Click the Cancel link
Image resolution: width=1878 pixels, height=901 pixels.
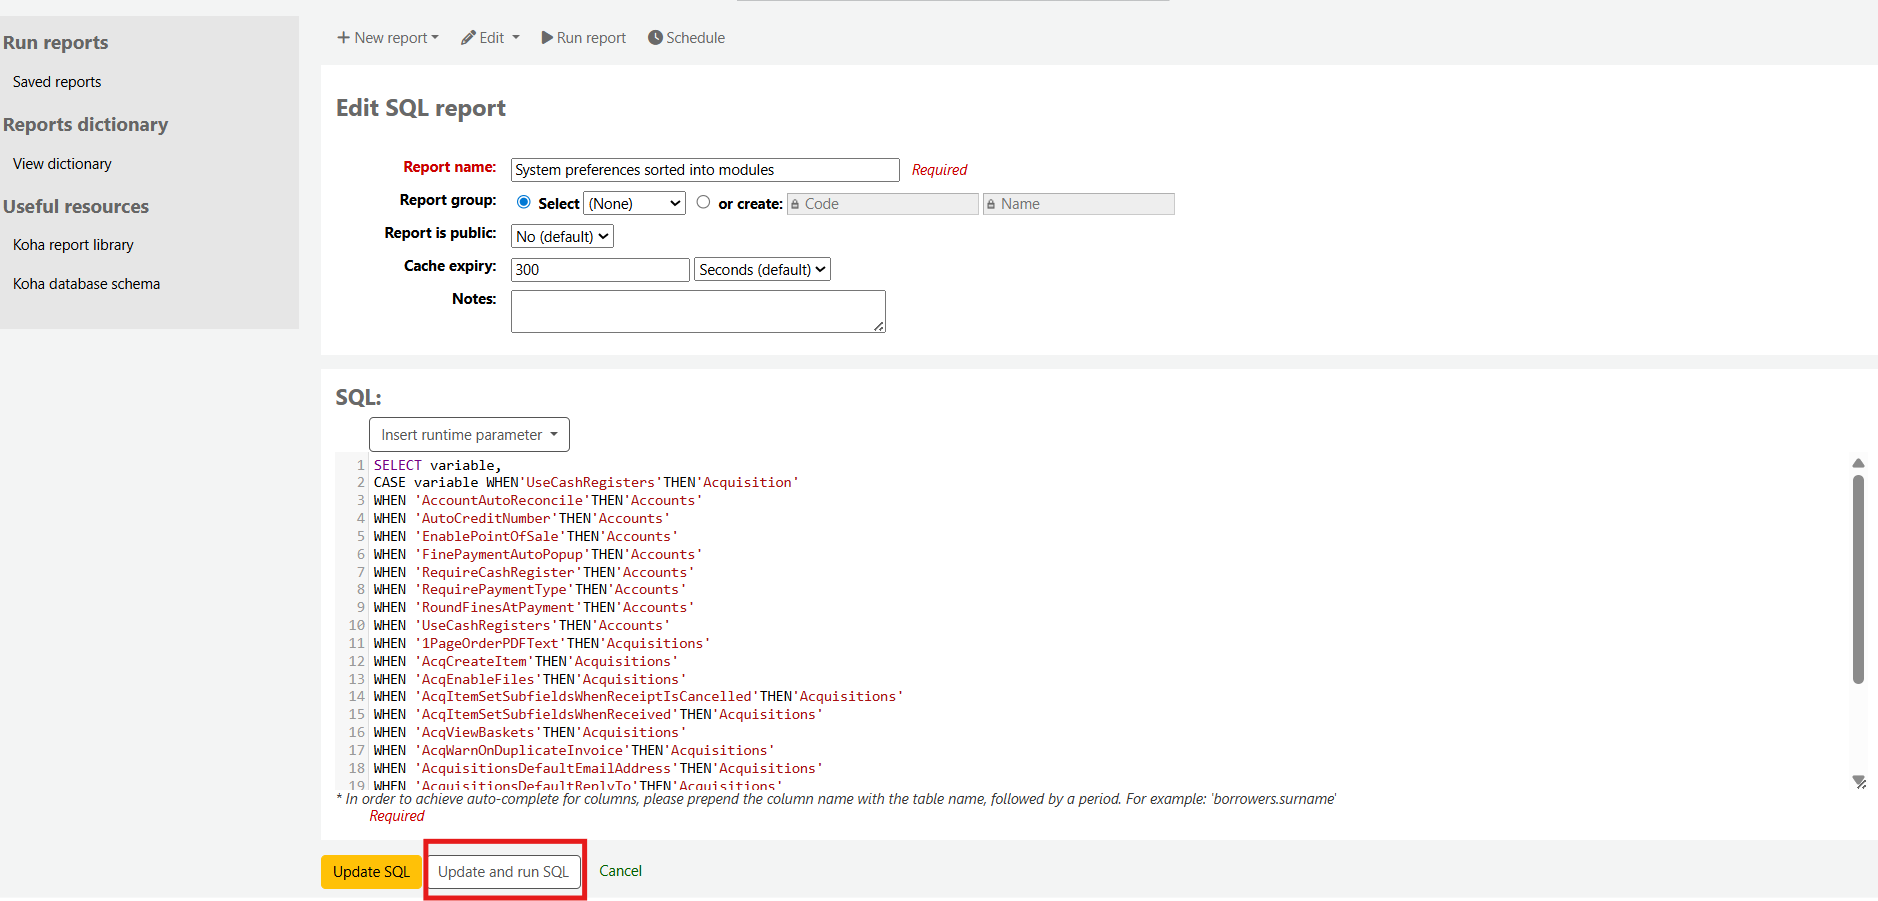coord(620,871)
